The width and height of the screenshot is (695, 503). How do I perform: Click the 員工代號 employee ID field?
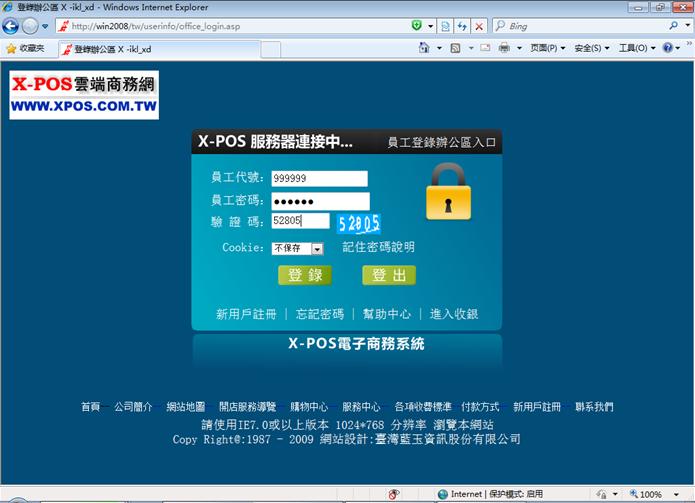pyautogui.click(x=319, y=179)
